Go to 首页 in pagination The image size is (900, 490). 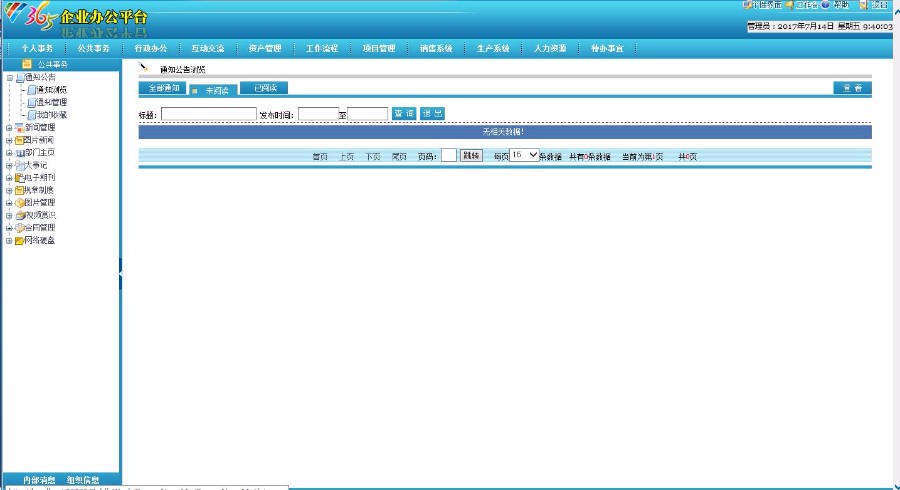point(320,157)
